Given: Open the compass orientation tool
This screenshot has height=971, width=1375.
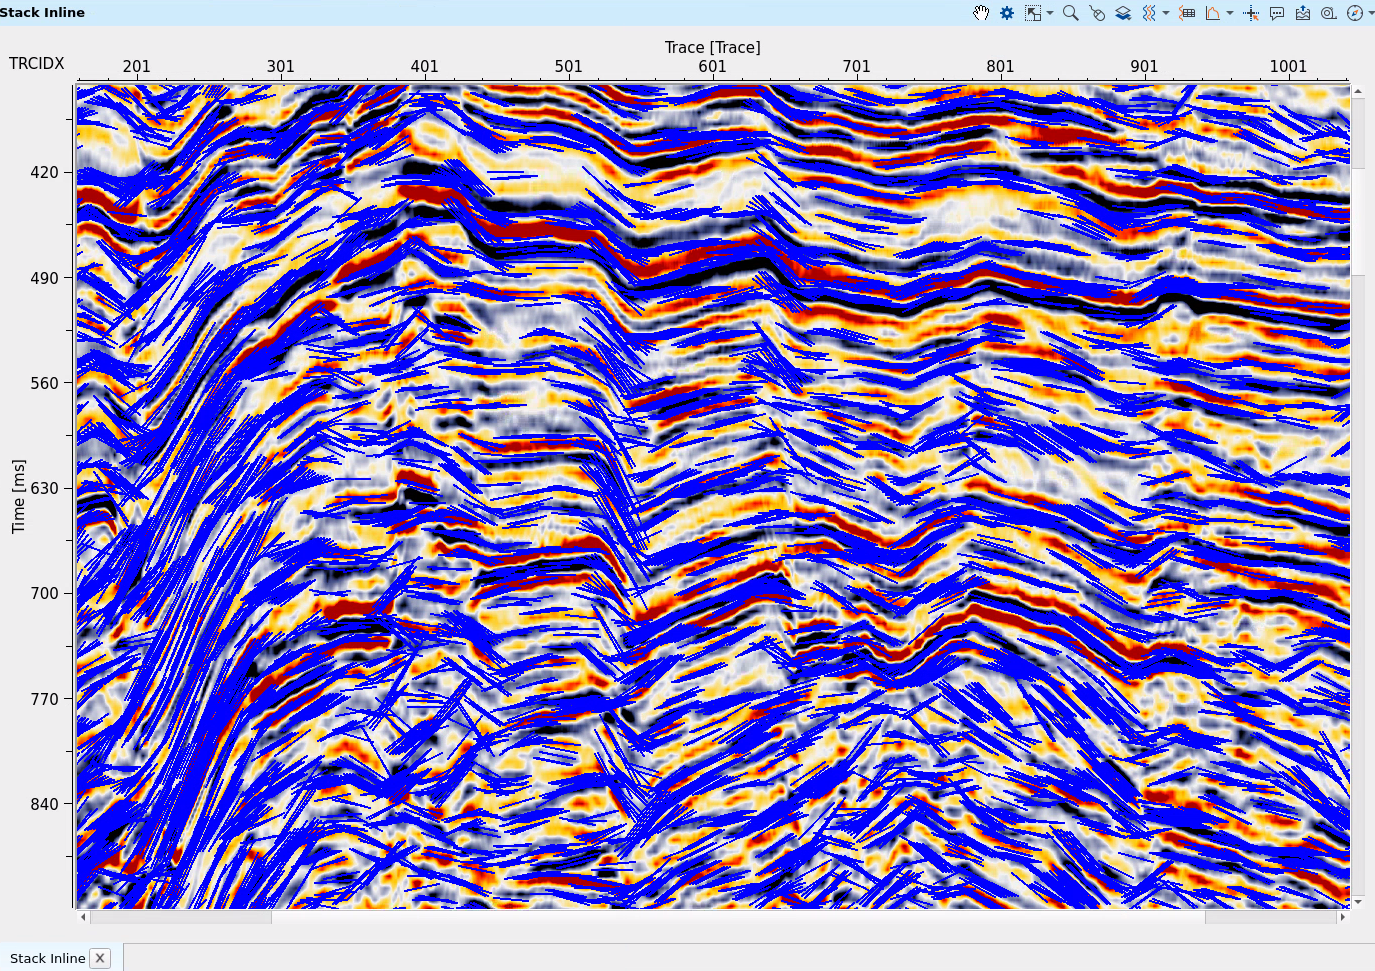Looking at the screenshot, I should tap(1354, 13).
